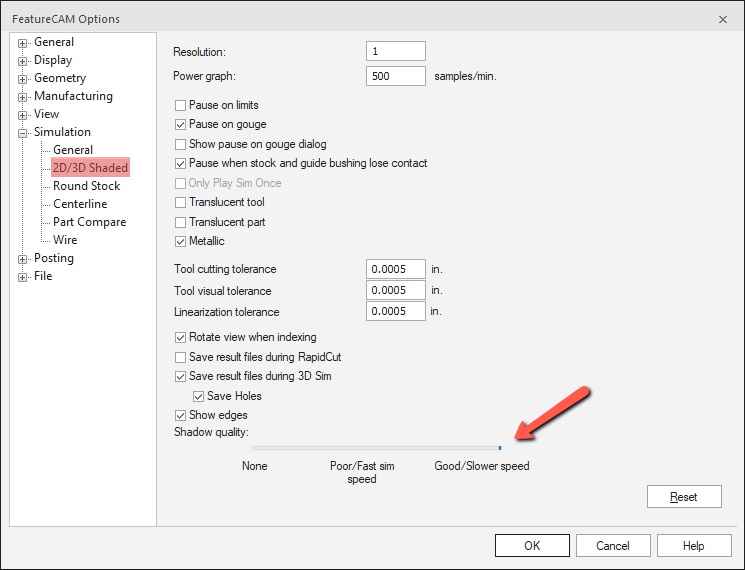Expand the Display tree node

coord(22,61)
